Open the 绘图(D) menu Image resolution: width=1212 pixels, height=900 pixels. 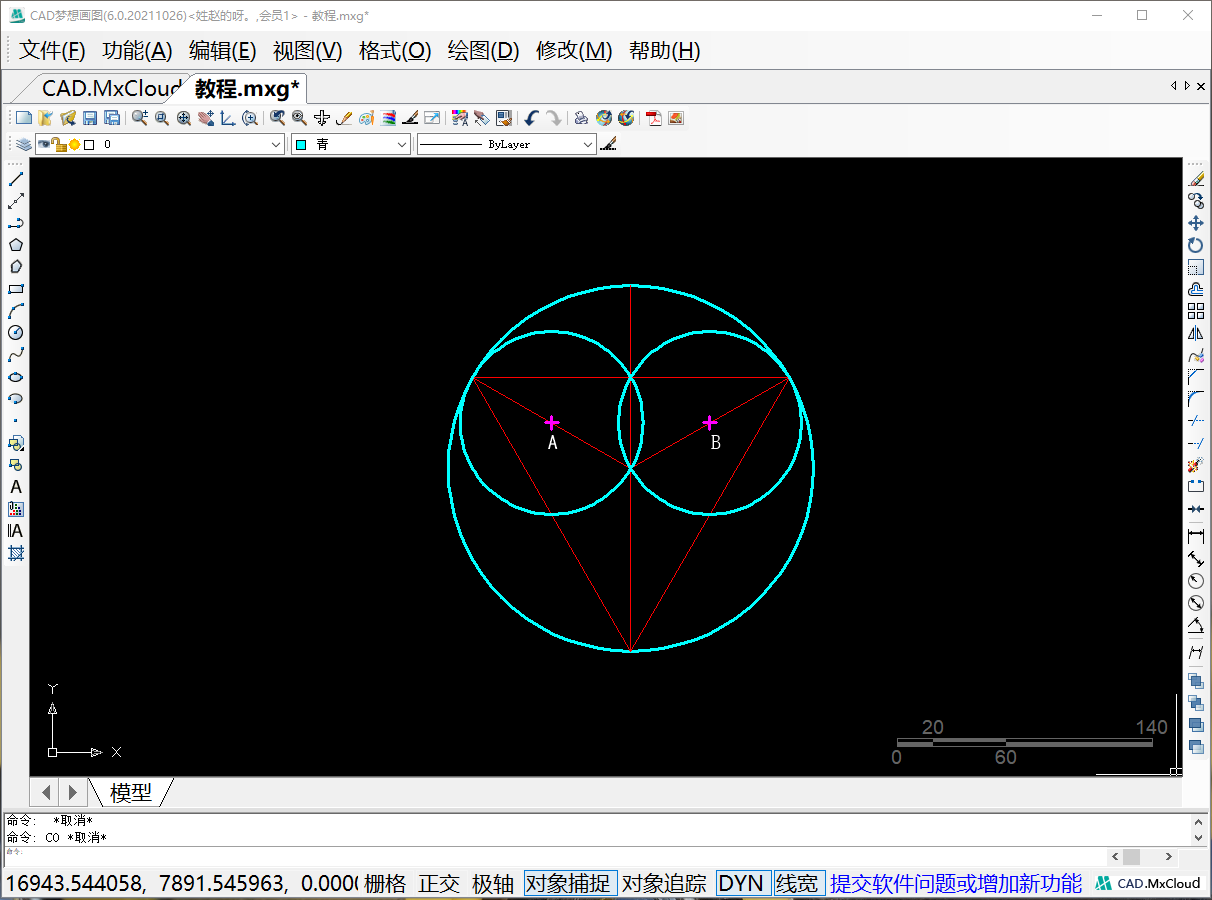484,51
